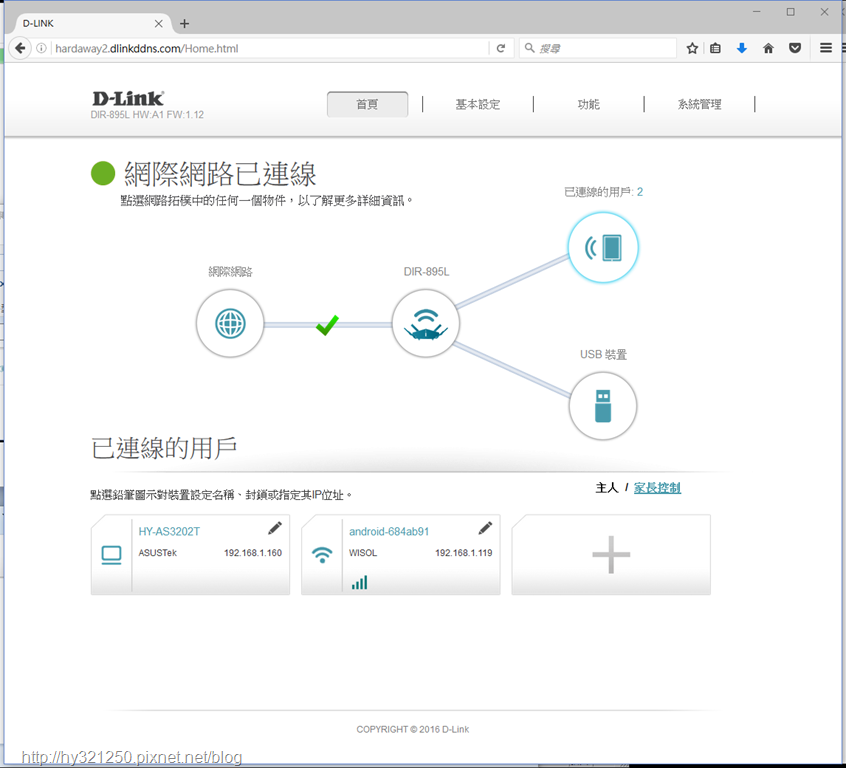Image resolution: width=846 pixels, height=768 pixels.
Task: Select the DIR-895L router icon
Action: click(x=426, y=324)
